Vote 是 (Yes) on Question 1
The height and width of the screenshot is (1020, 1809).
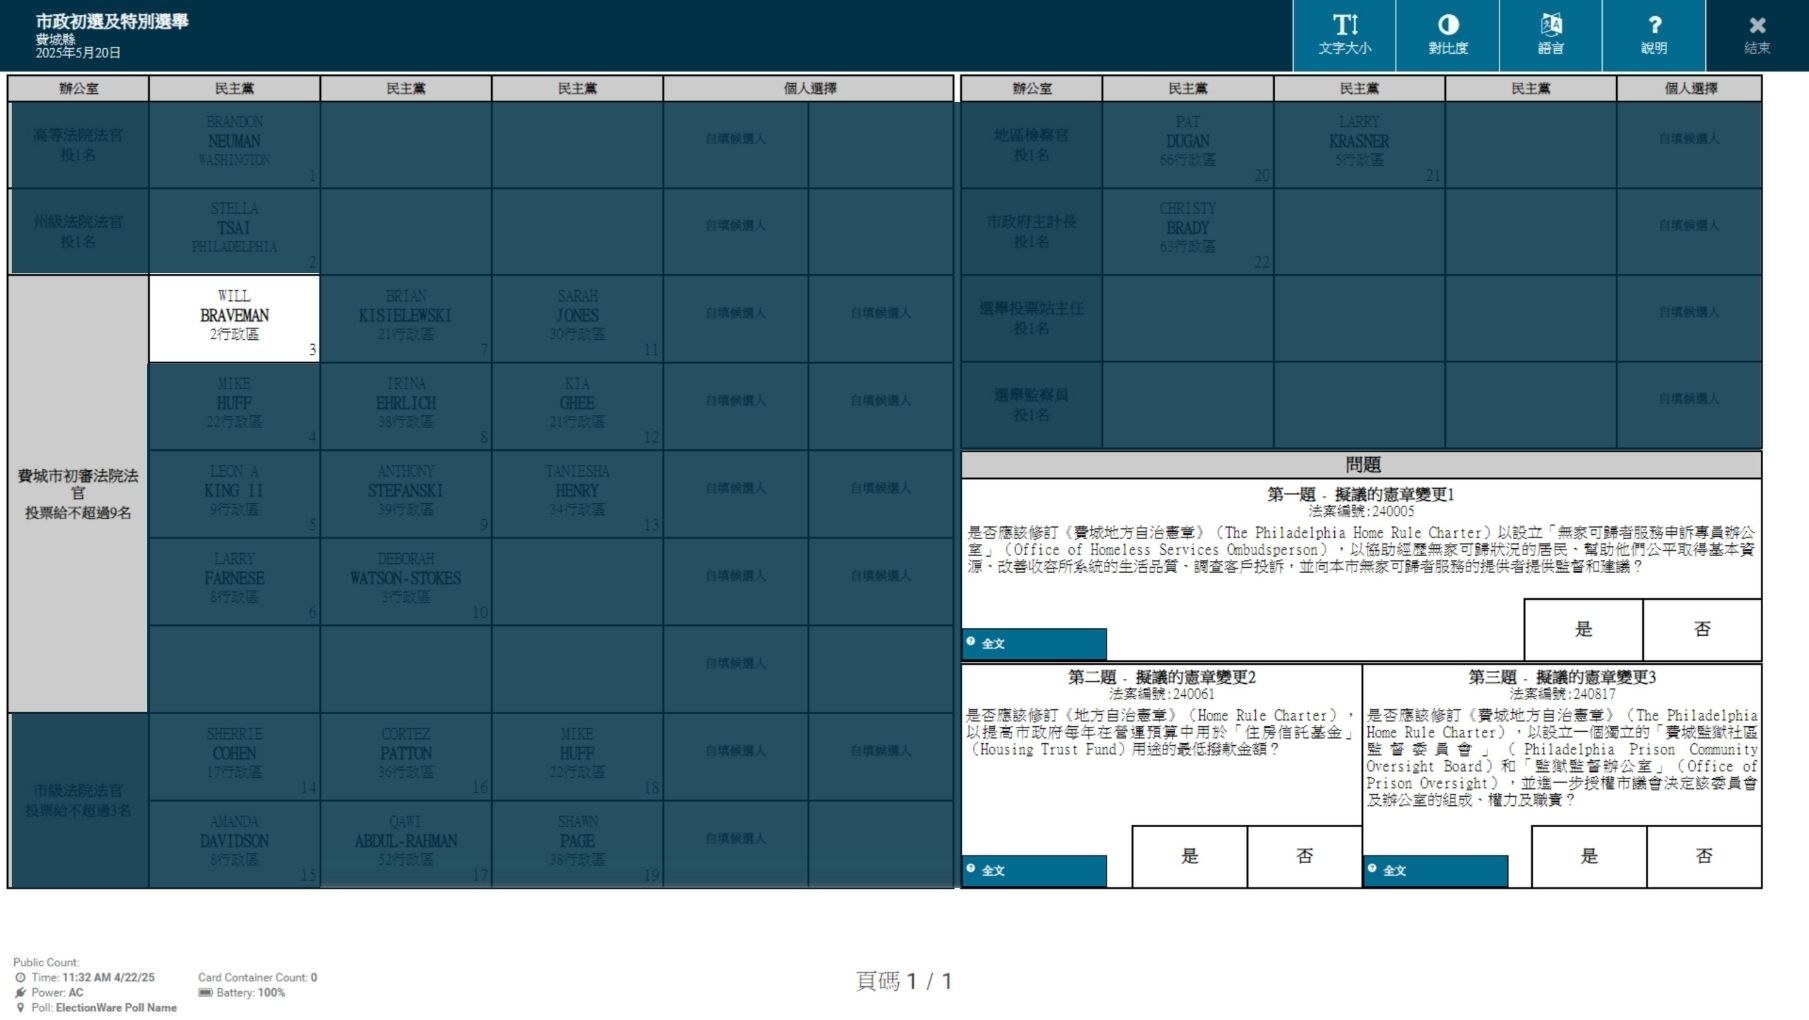tap(1583, 629)
